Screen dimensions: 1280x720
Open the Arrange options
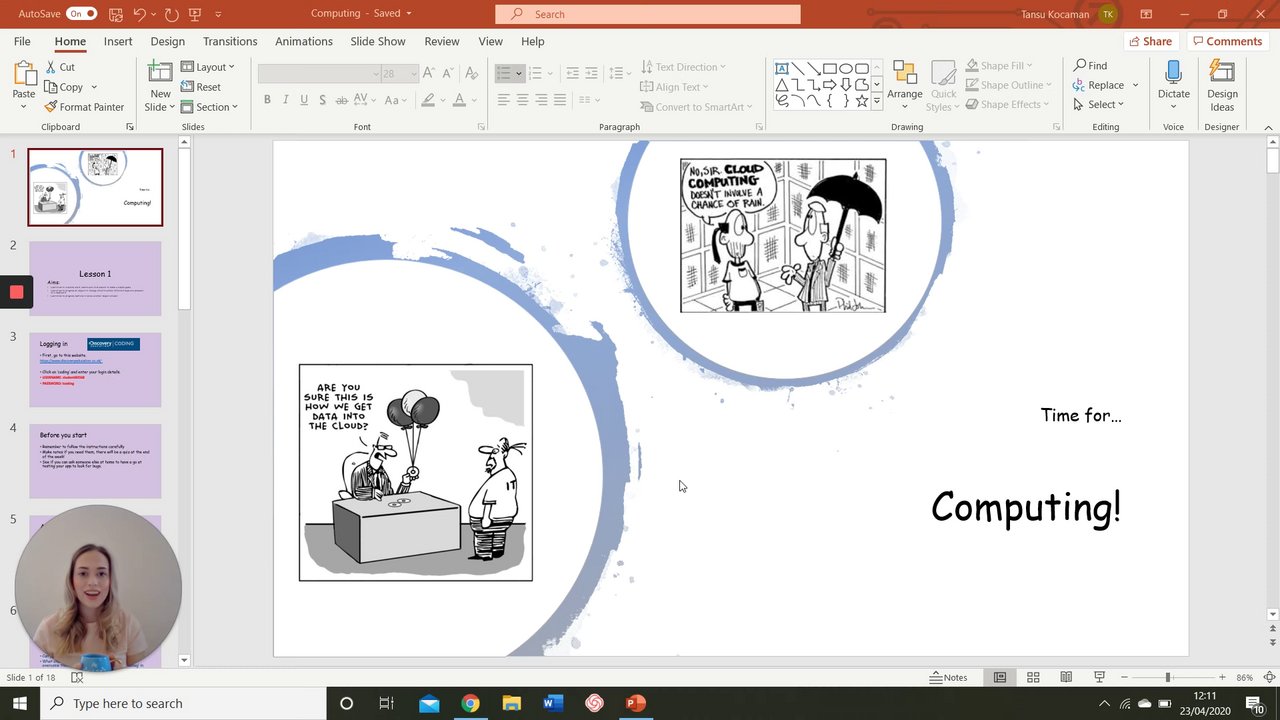tap(905, 86)
